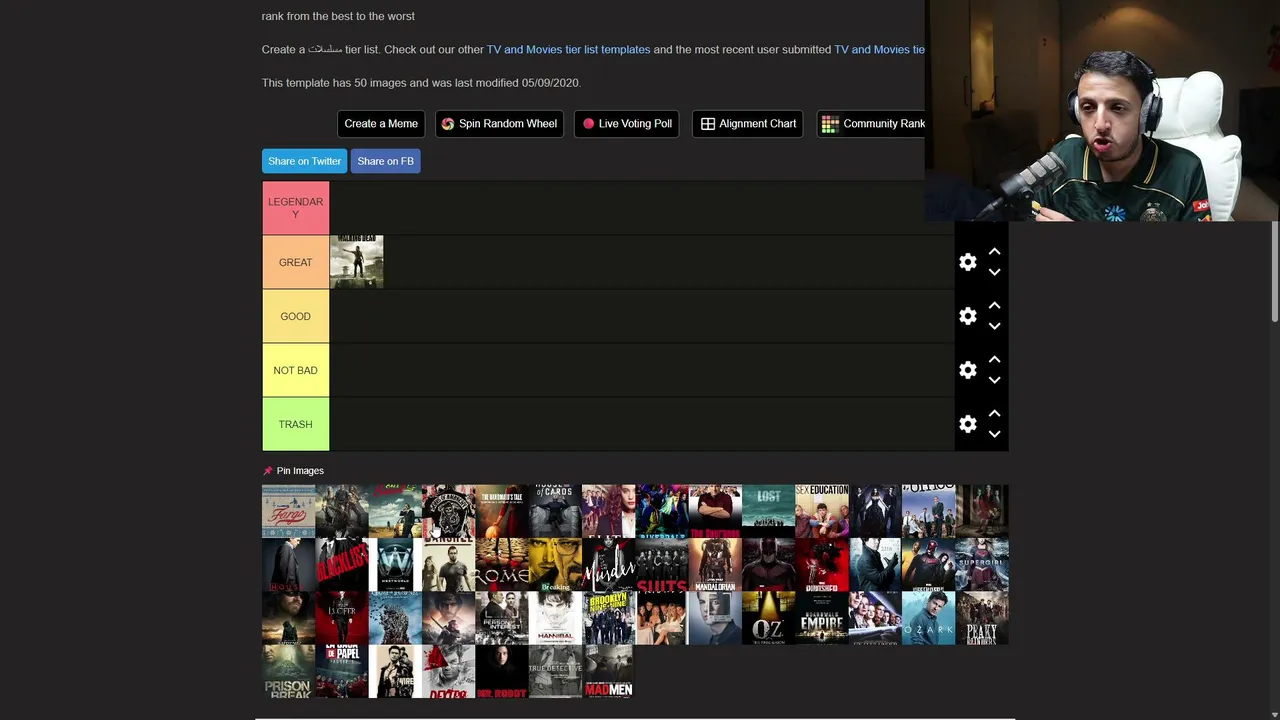The width and height of the screenshot is (1280, 720).
Task: Open settings gear for the GOOD tier row
Action: (x=967, y=316)
